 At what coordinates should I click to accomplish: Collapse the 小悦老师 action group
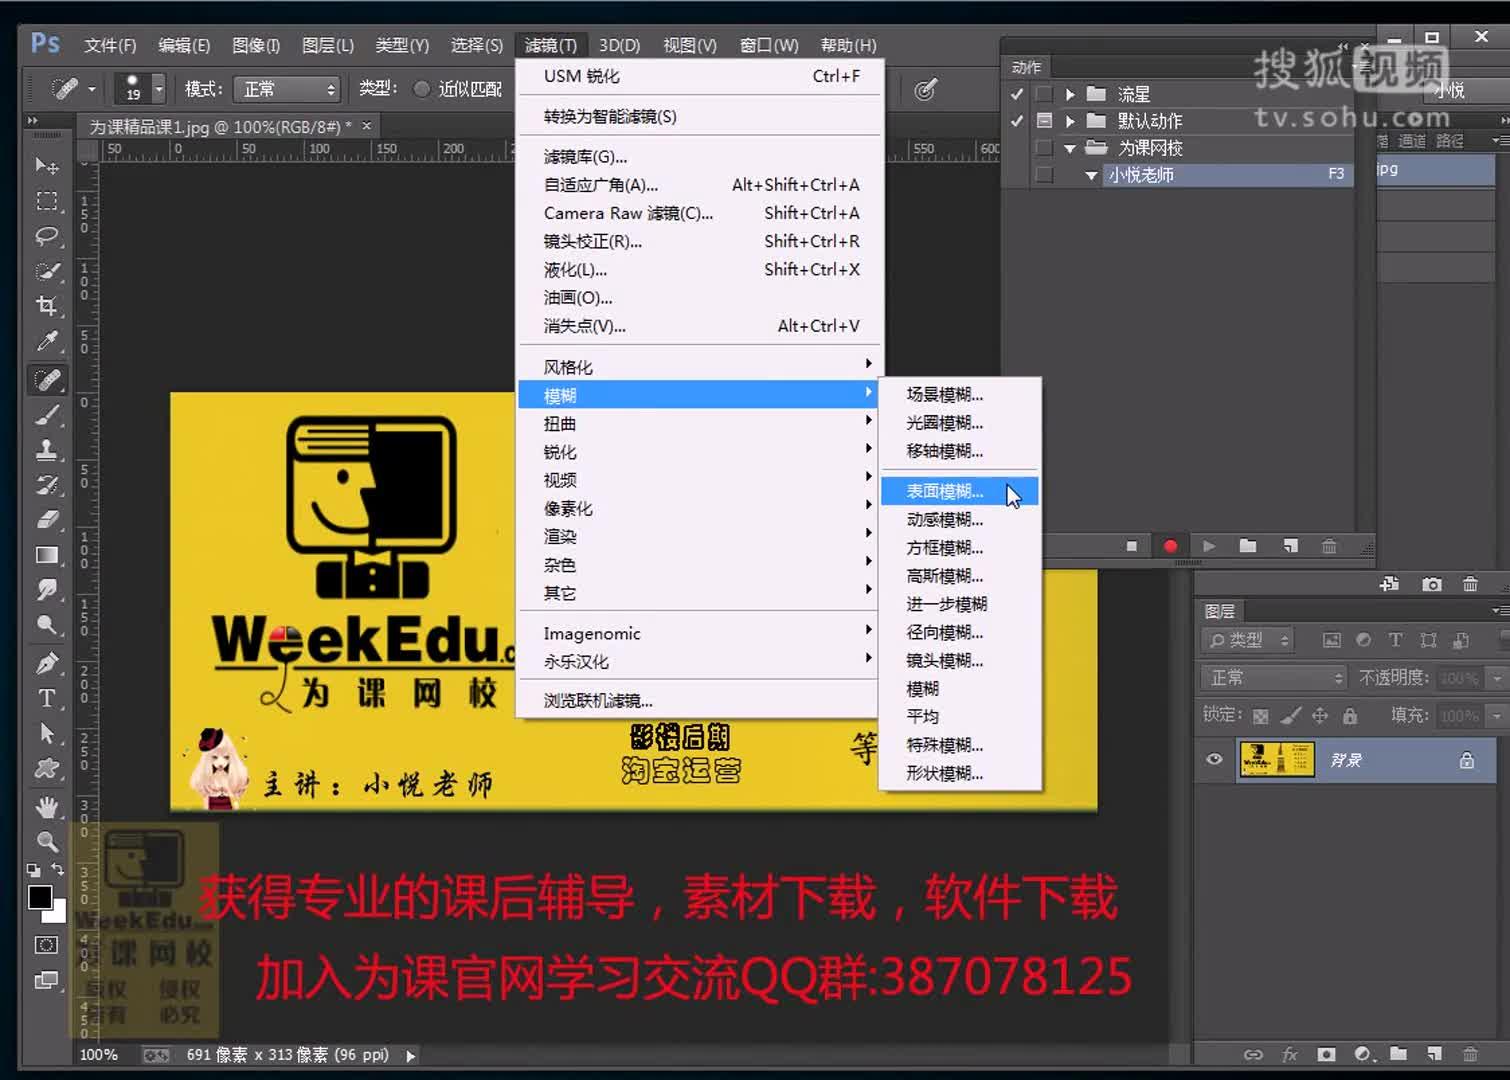click(x=1090, y=174)
